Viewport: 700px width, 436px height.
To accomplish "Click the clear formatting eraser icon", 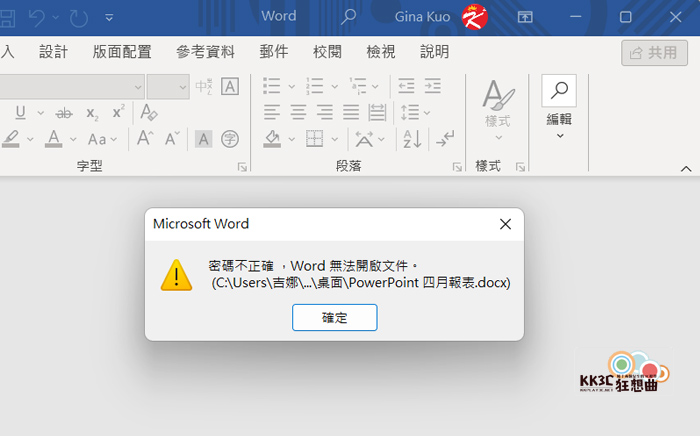I will (x=149, y=112).
